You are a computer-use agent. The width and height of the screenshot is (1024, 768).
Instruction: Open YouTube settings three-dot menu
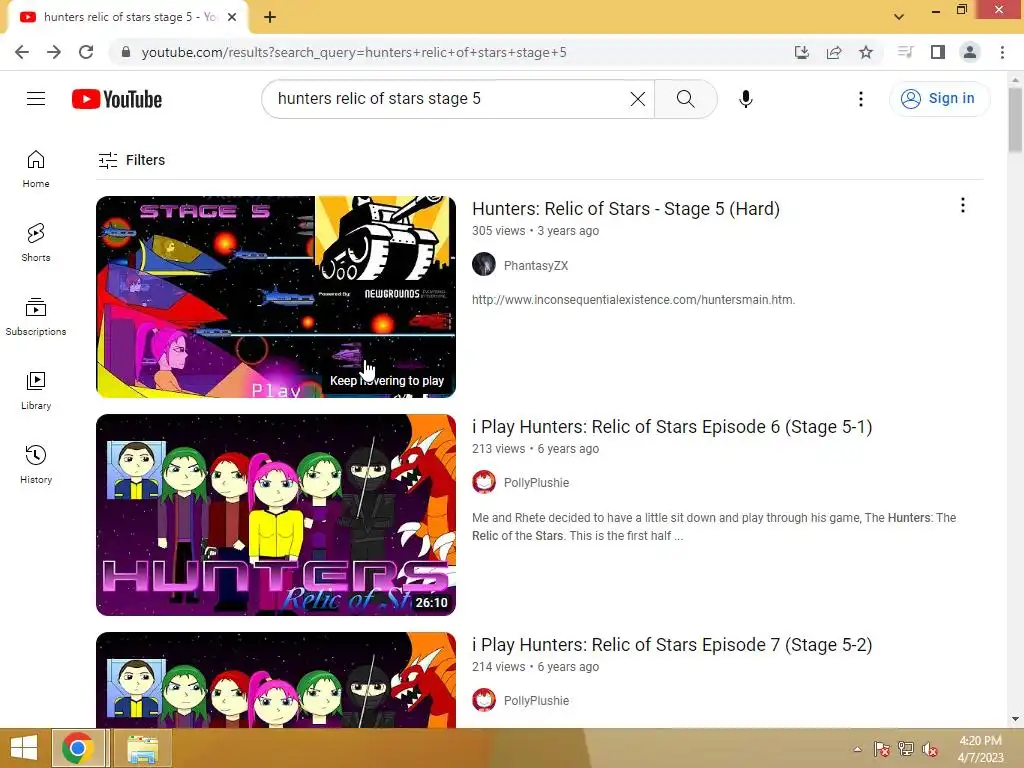(861, 99)
